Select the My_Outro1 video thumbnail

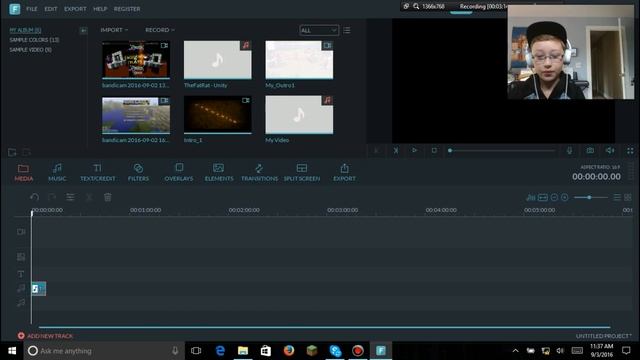[299, 60]
